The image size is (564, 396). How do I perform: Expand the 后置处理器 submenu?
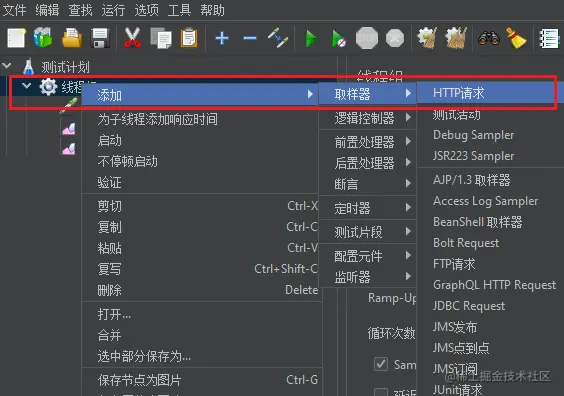pos(368,163)
